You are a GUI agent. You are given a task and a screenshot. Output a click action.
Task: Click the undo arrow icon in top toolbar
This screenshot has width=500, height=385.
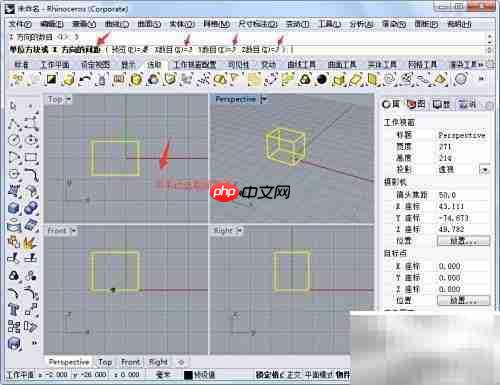coord(85,79)
